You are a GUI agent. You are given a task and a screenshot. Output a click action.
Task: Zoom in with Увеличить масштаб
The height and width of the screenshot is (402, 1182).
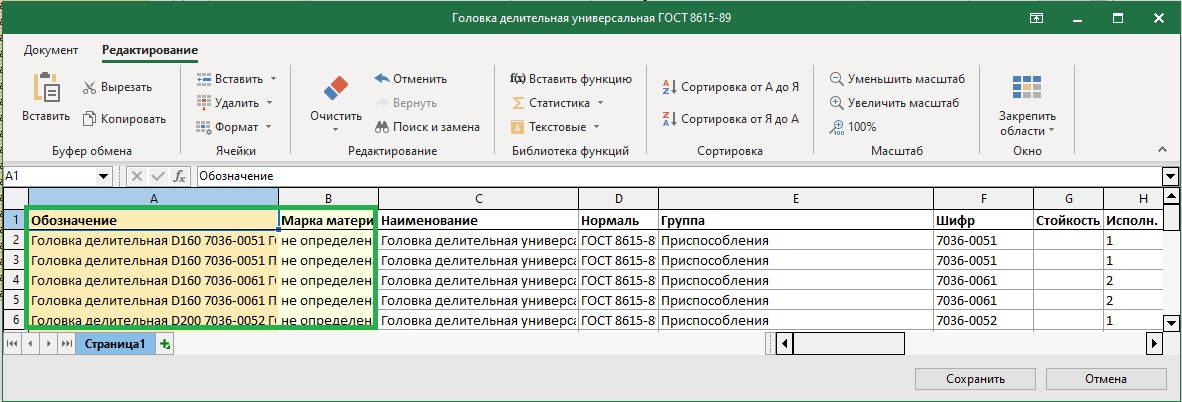click(837, 103)
